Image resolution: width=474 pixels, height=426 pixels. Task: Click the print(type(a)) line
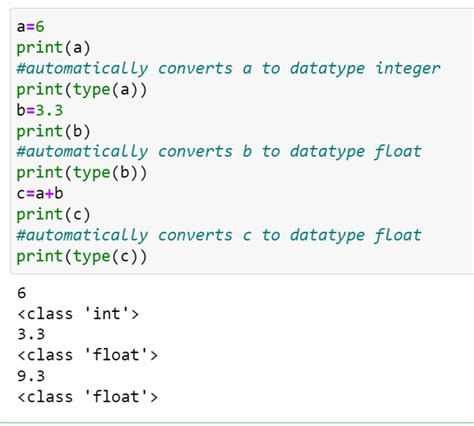click(x=82, y=90)
